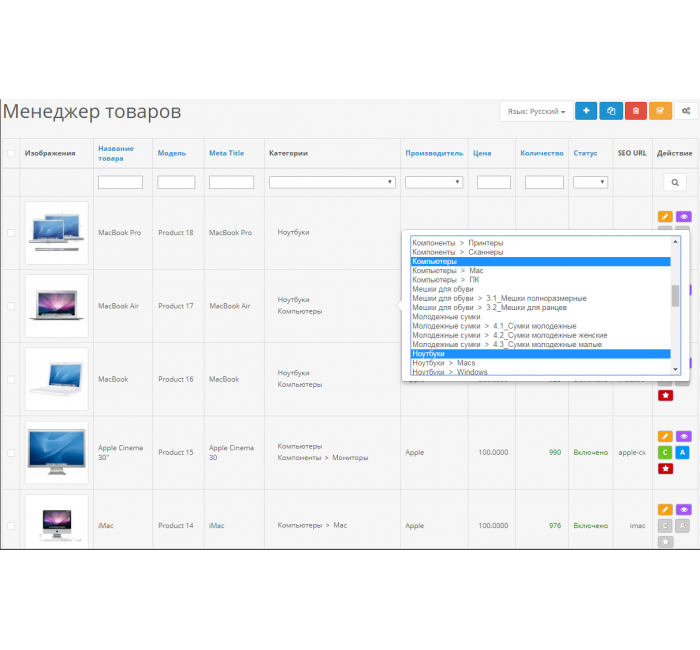Open the Категории filter dropdown
The width and height of the screenshot is (700, 650).
(x=332, y=182)
